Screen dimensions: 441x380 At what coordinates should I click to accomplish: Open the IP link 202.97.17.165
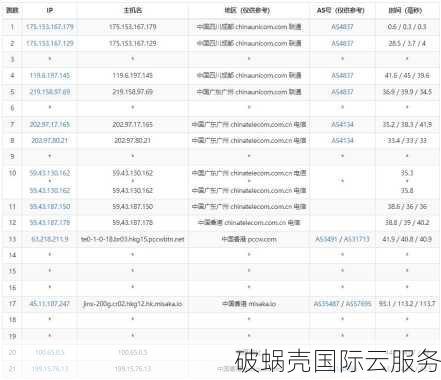pos(50,124)
